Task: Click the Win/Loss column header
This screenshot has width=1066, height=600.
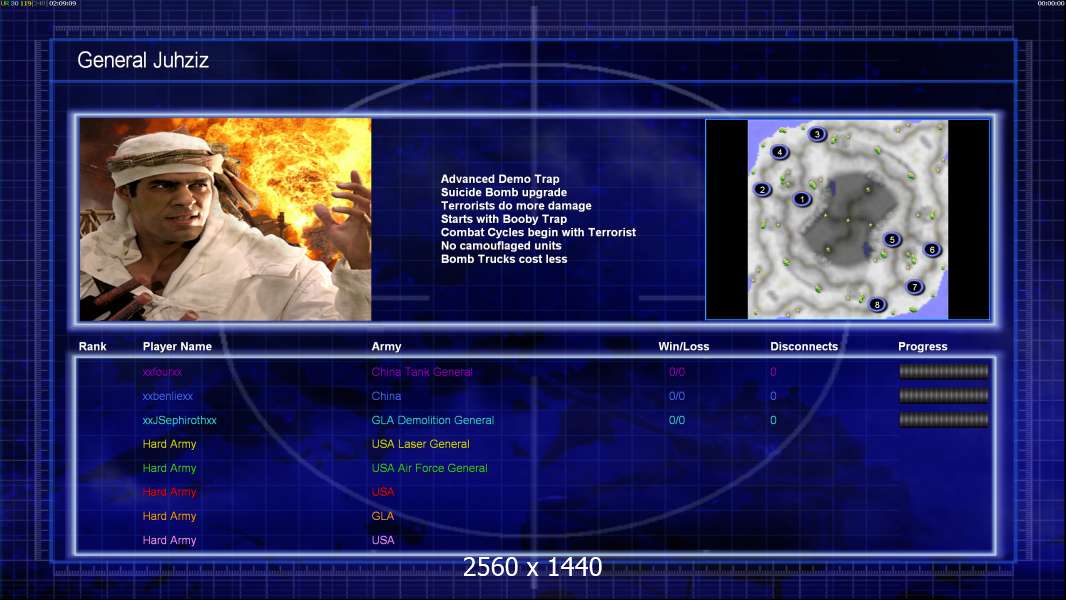Action: (x=683, y=347)
